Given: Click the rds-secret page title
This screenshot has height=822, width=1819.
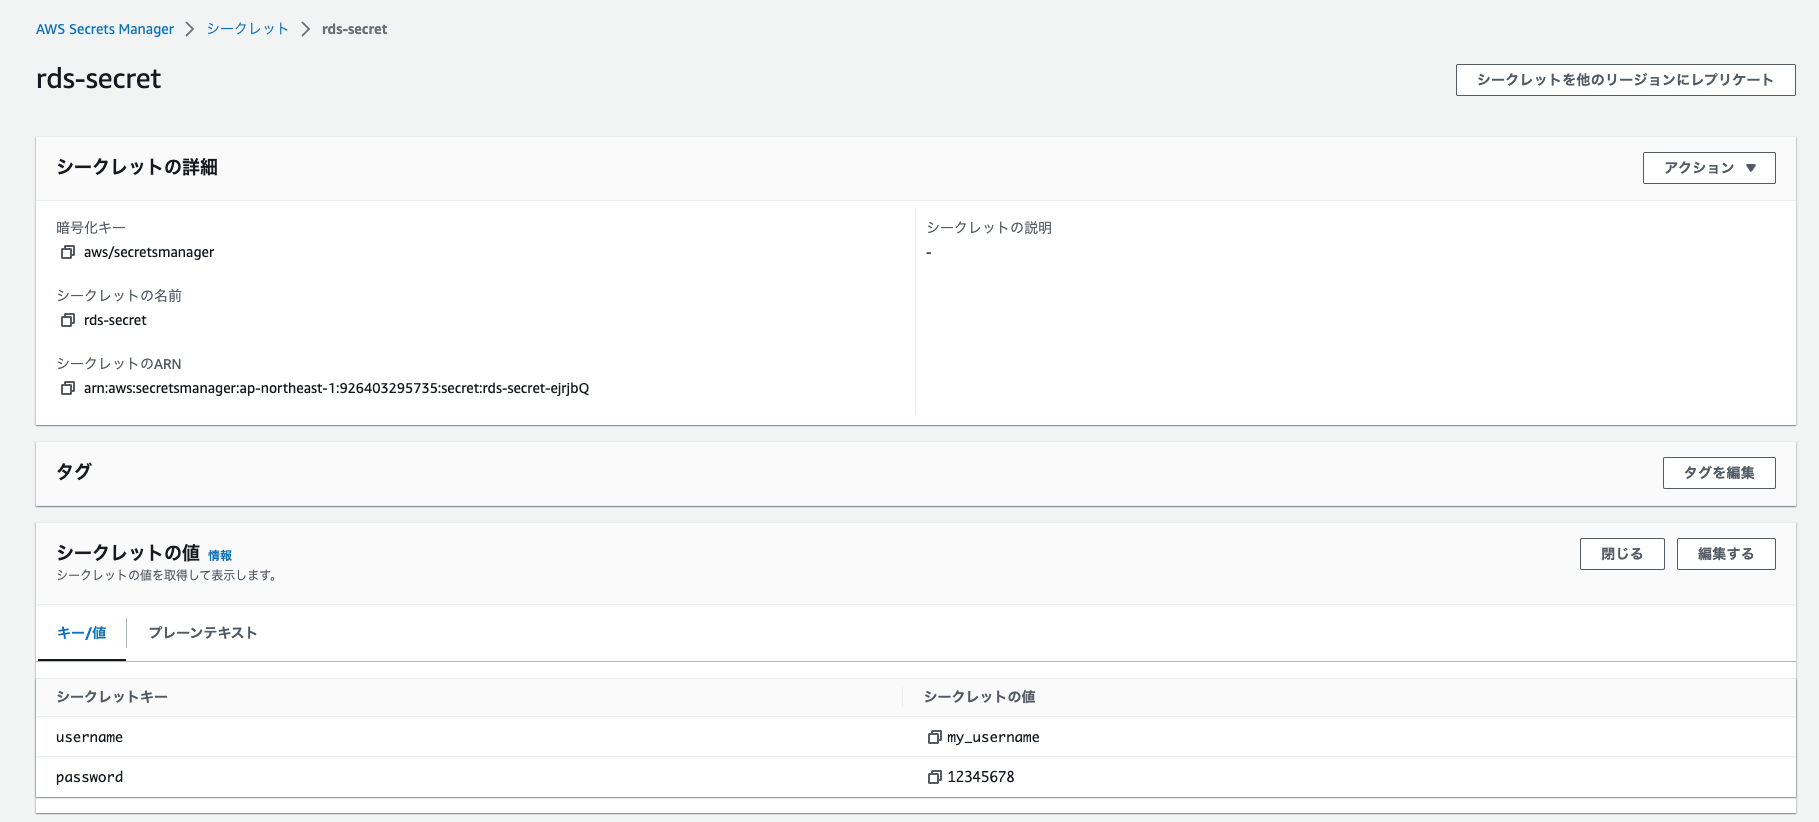Looking at the screenshot, I should 98,79.
